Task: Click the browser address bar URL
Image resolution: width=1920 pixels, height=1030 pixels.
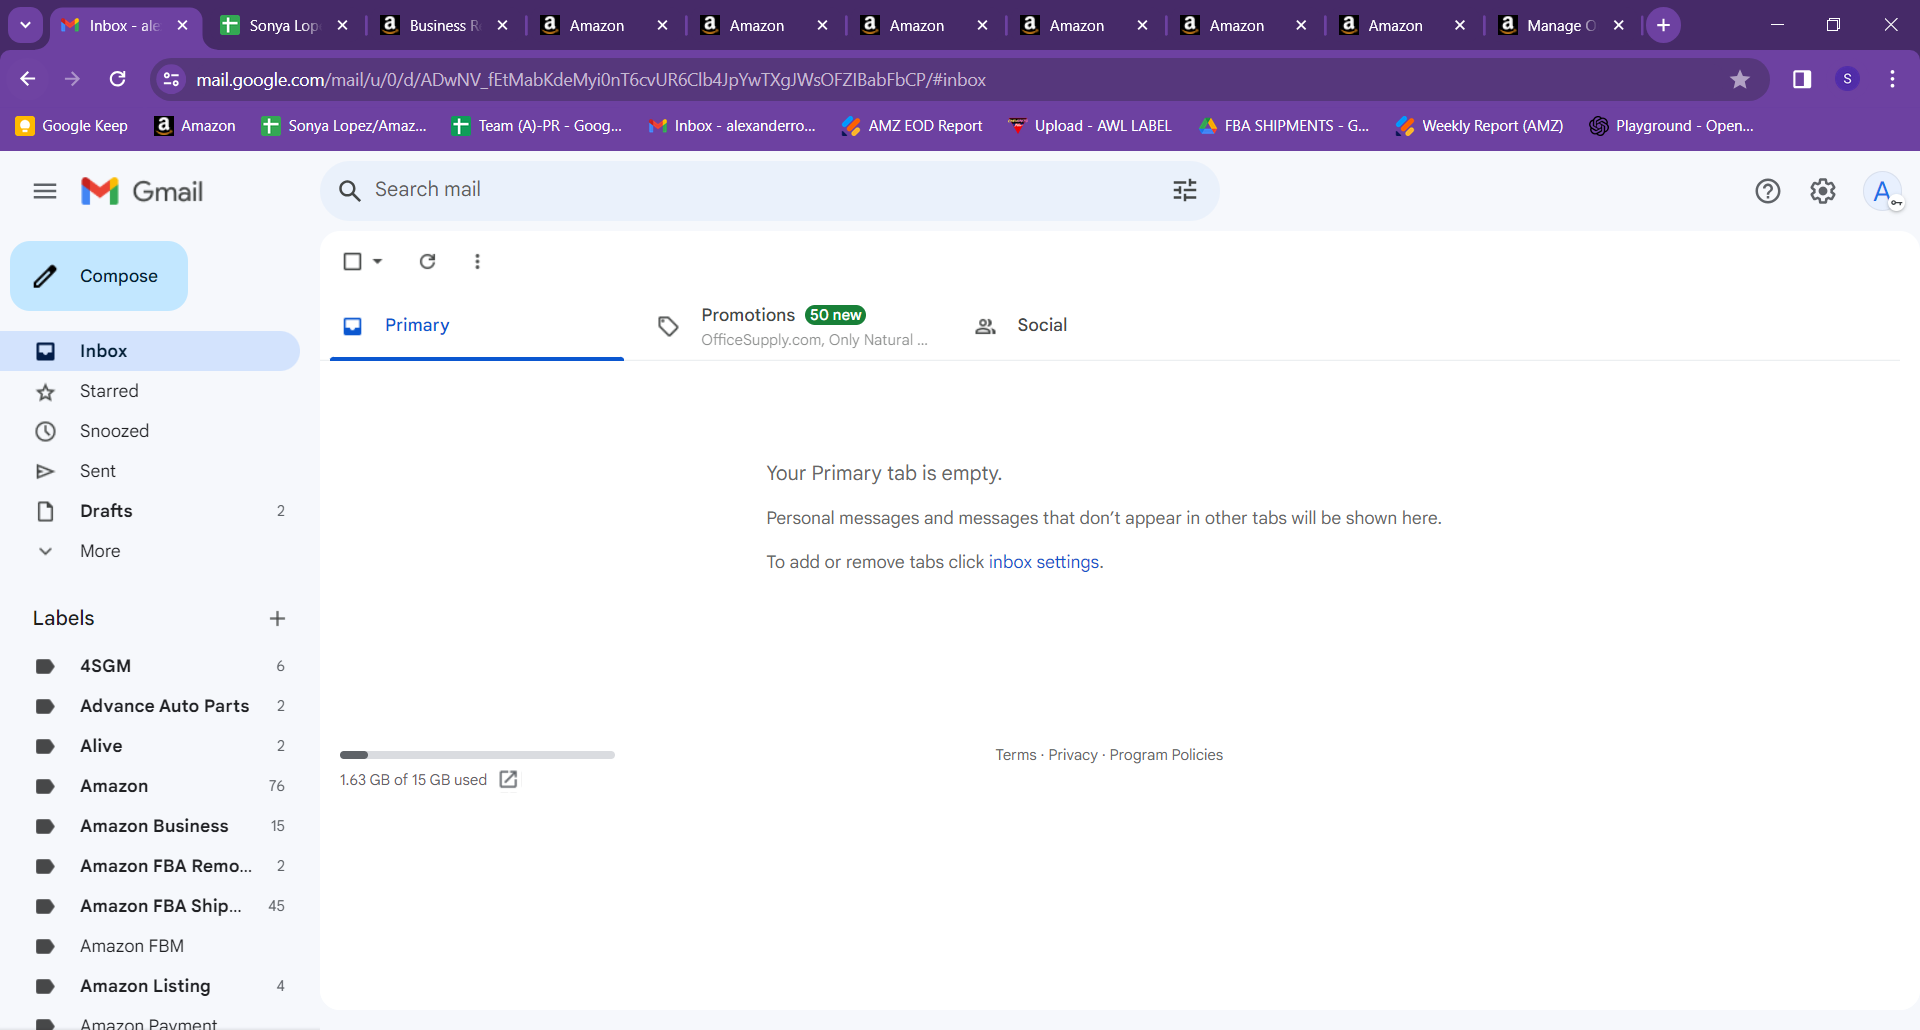Action: pos(591,79)
